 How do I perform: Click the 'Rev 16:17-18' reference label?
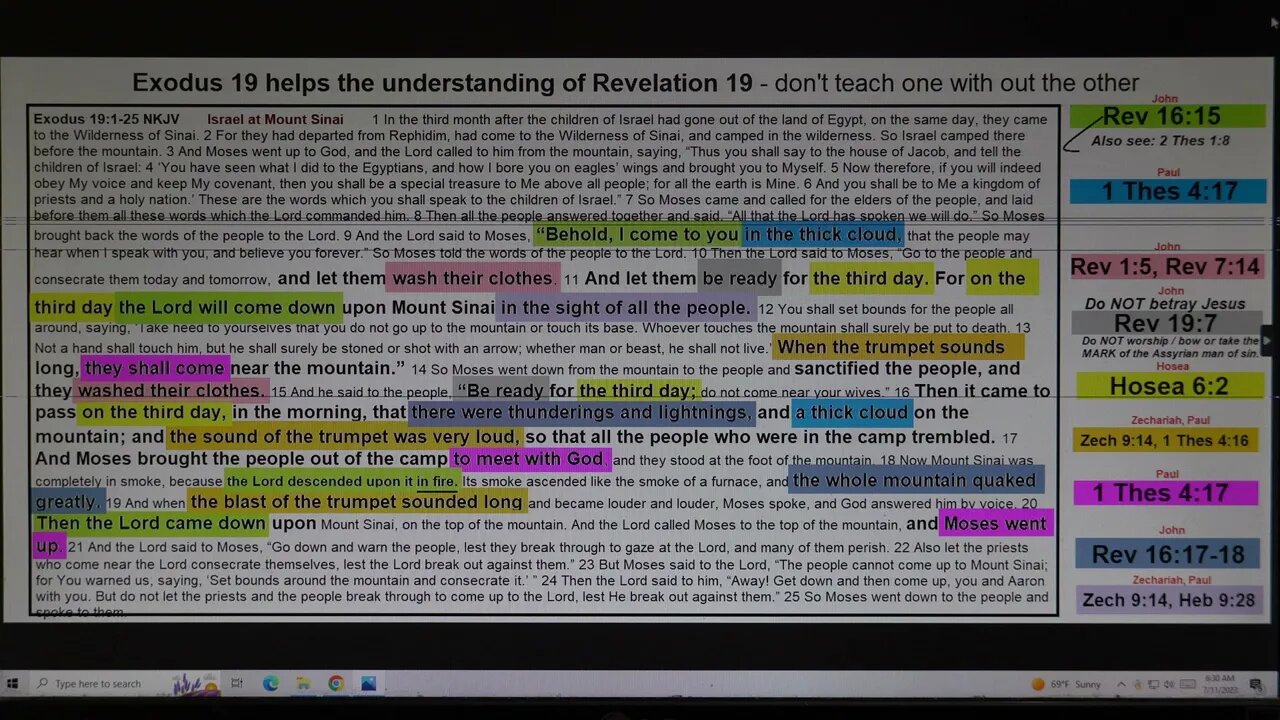coord(1167,554)
